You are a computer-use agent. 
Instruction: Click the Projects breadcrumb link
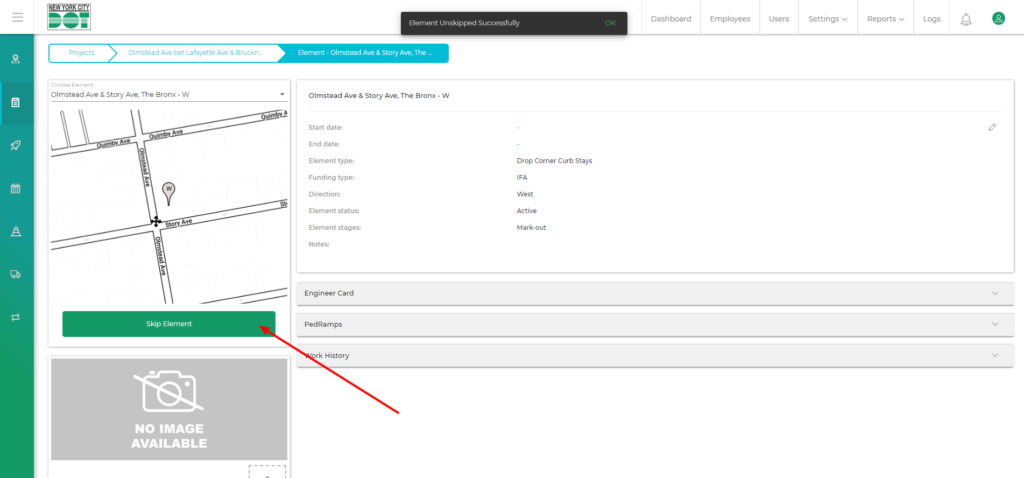82,53
